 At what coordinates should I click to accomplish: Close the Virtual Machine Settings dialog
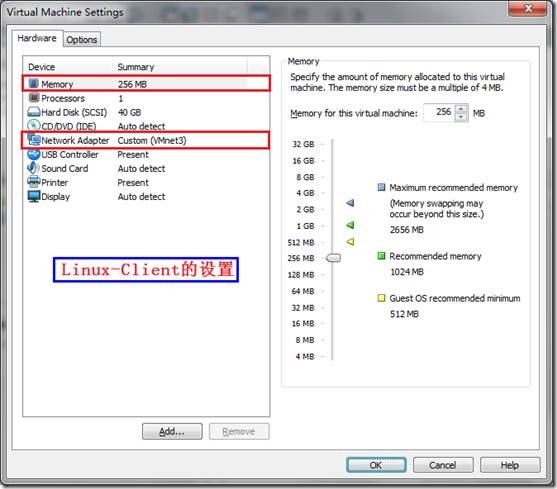(528, 8)
